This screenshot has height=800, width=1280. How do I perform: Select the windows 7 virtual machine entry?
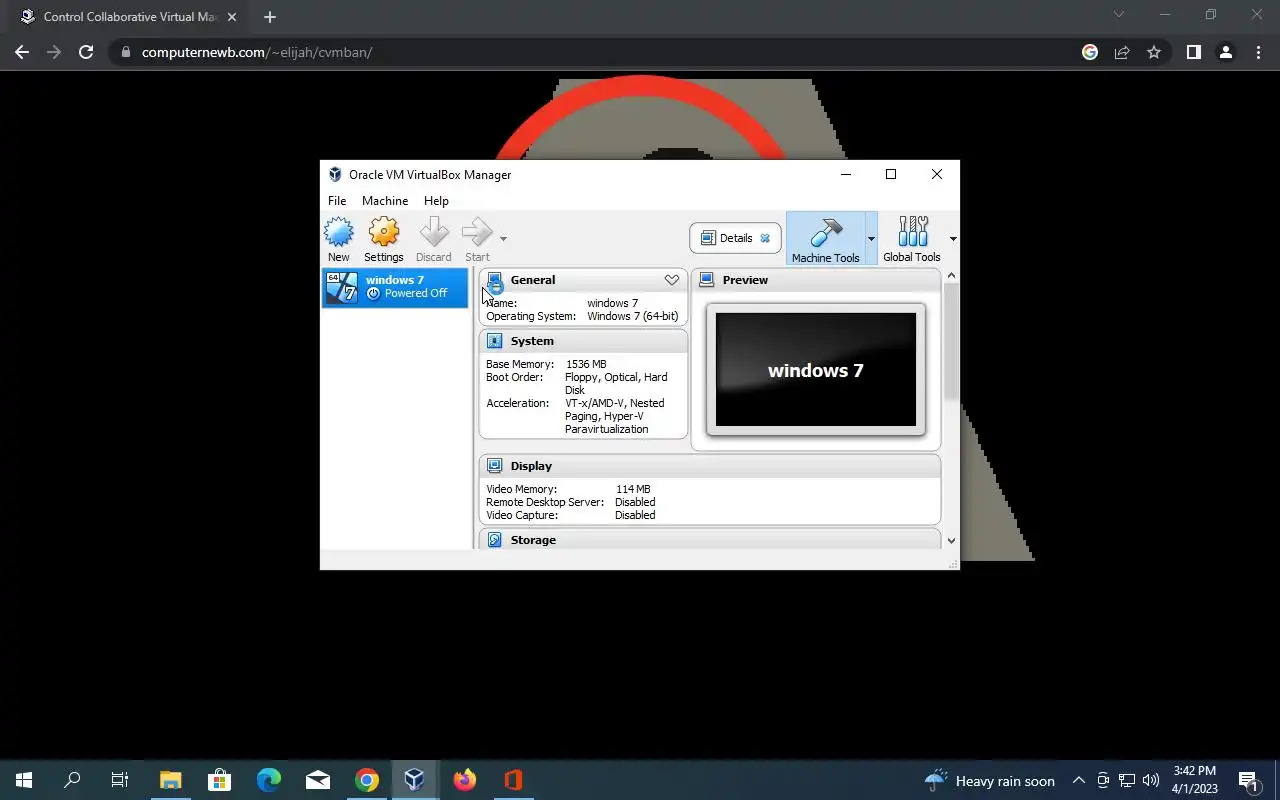(x=395, y=287)
